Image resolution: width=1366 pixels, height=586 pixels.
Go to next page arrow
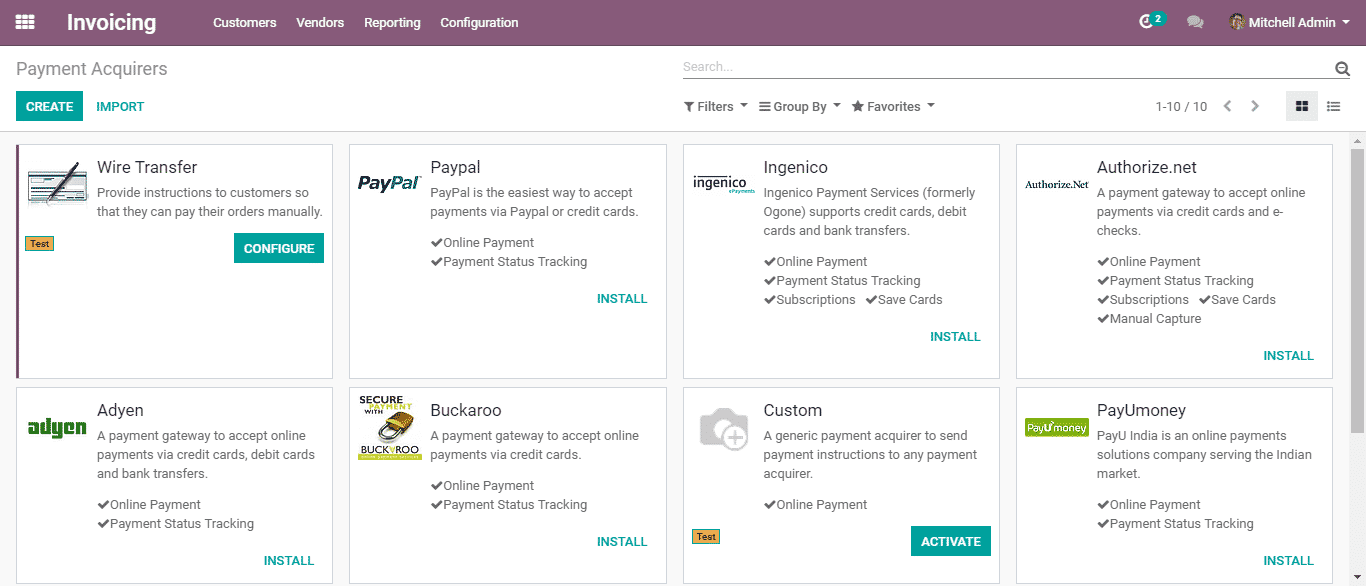[1255, 106]
